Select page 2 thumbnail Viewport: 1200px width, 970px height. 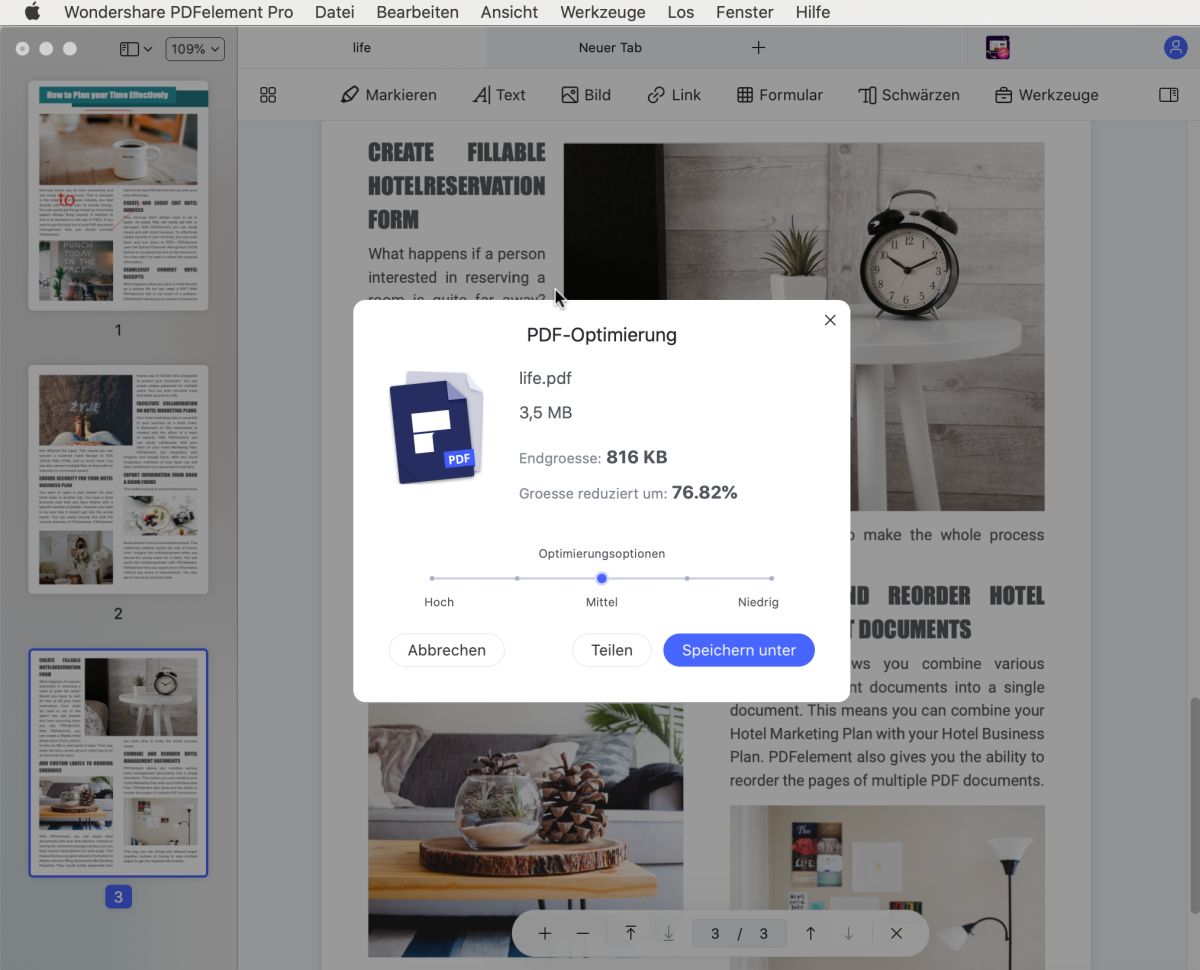[118, 479]
